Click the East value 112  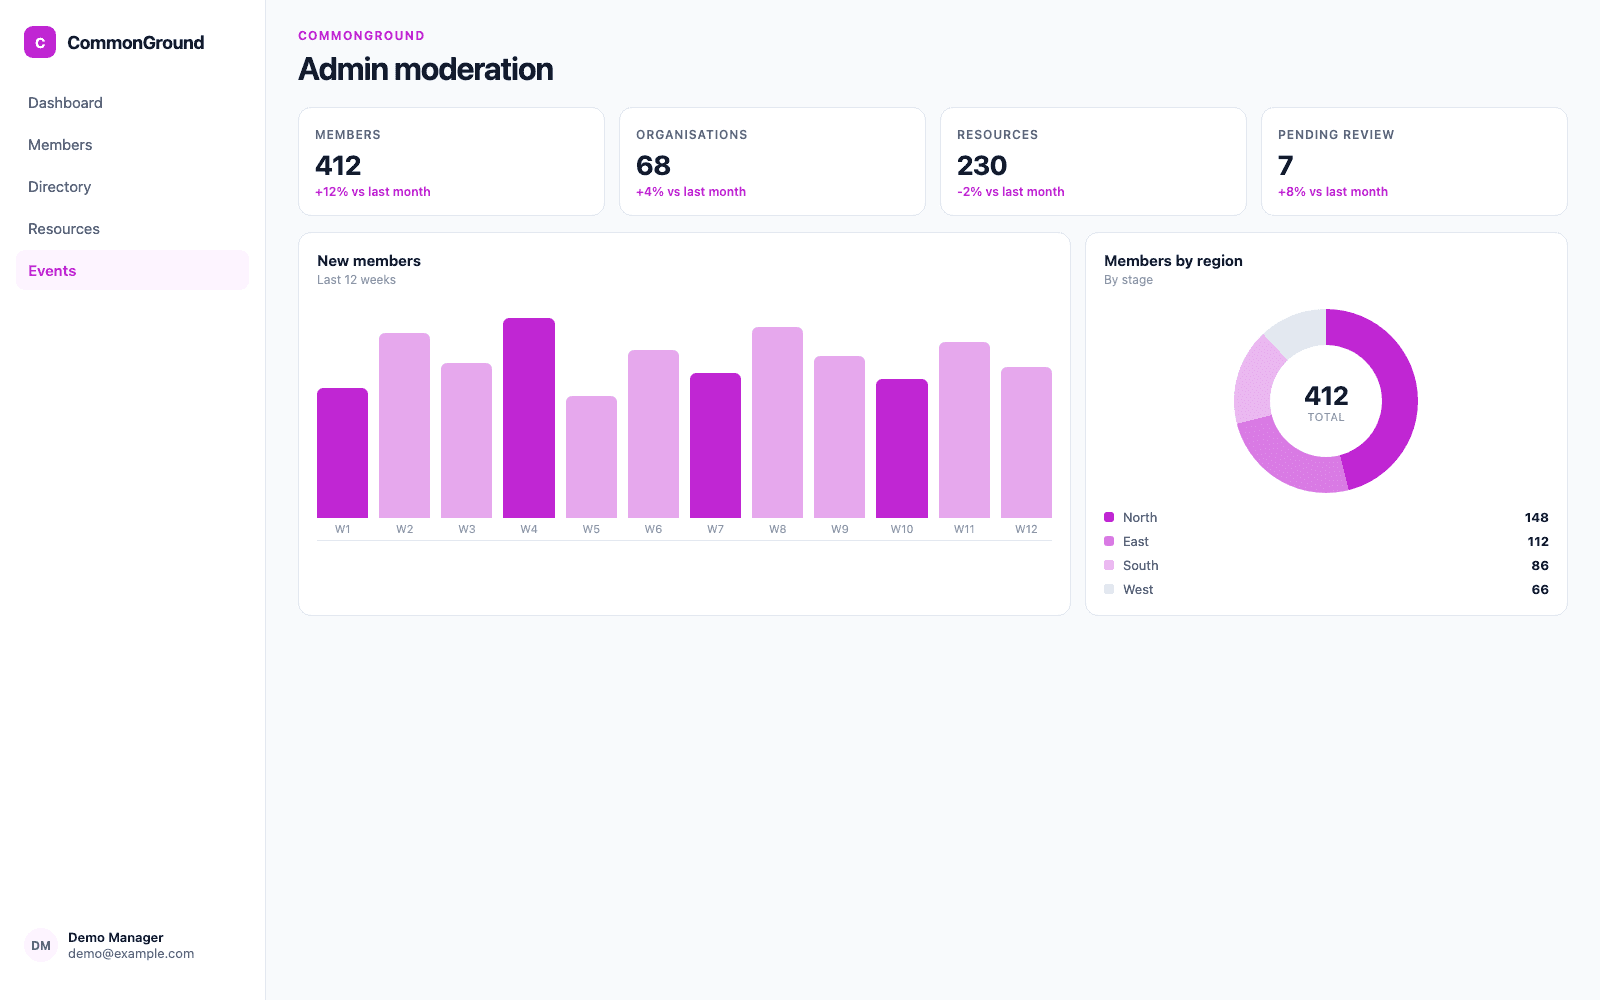1538,542
